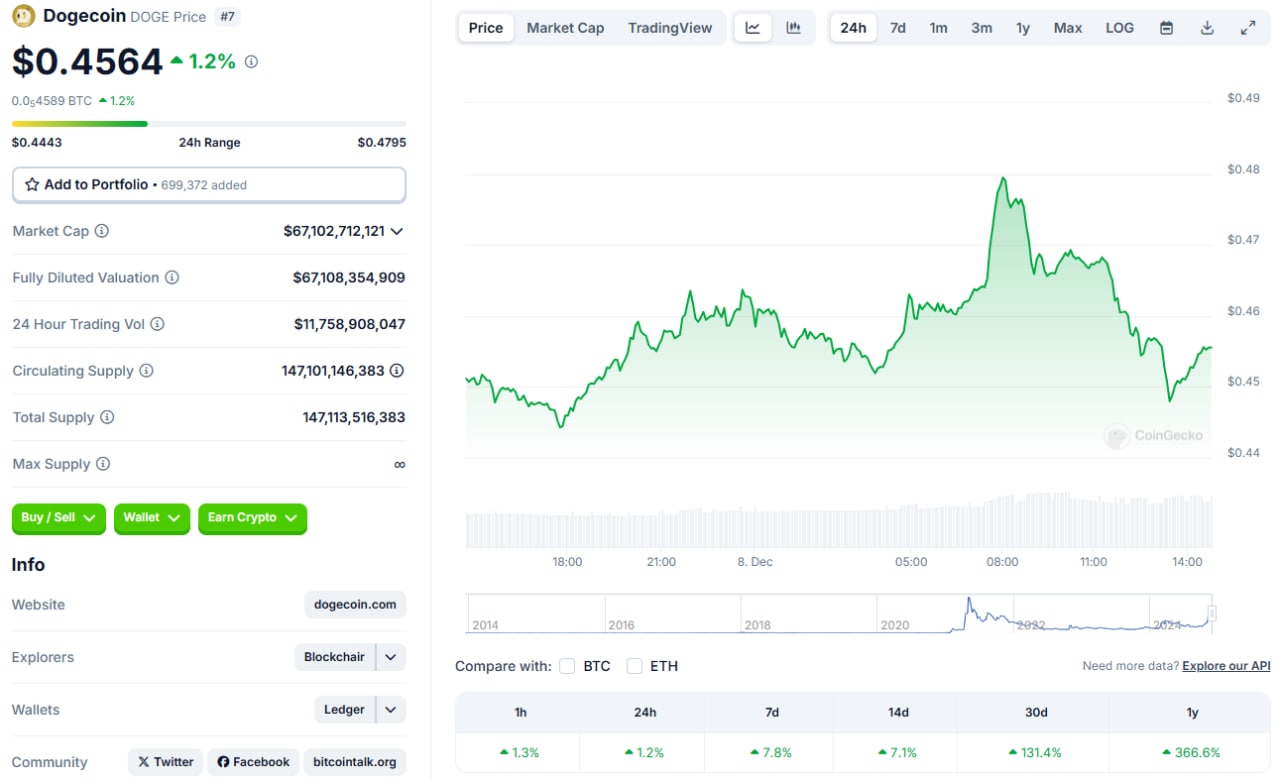Viewport: 1280px width, 779px height.
Task: Open the Wallet dropdown
Action: click(152, 518)
